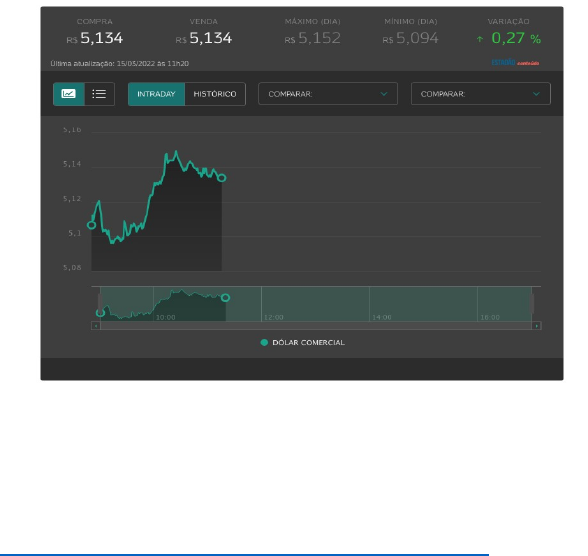Open the first COMPARAR dropdown

328,94
